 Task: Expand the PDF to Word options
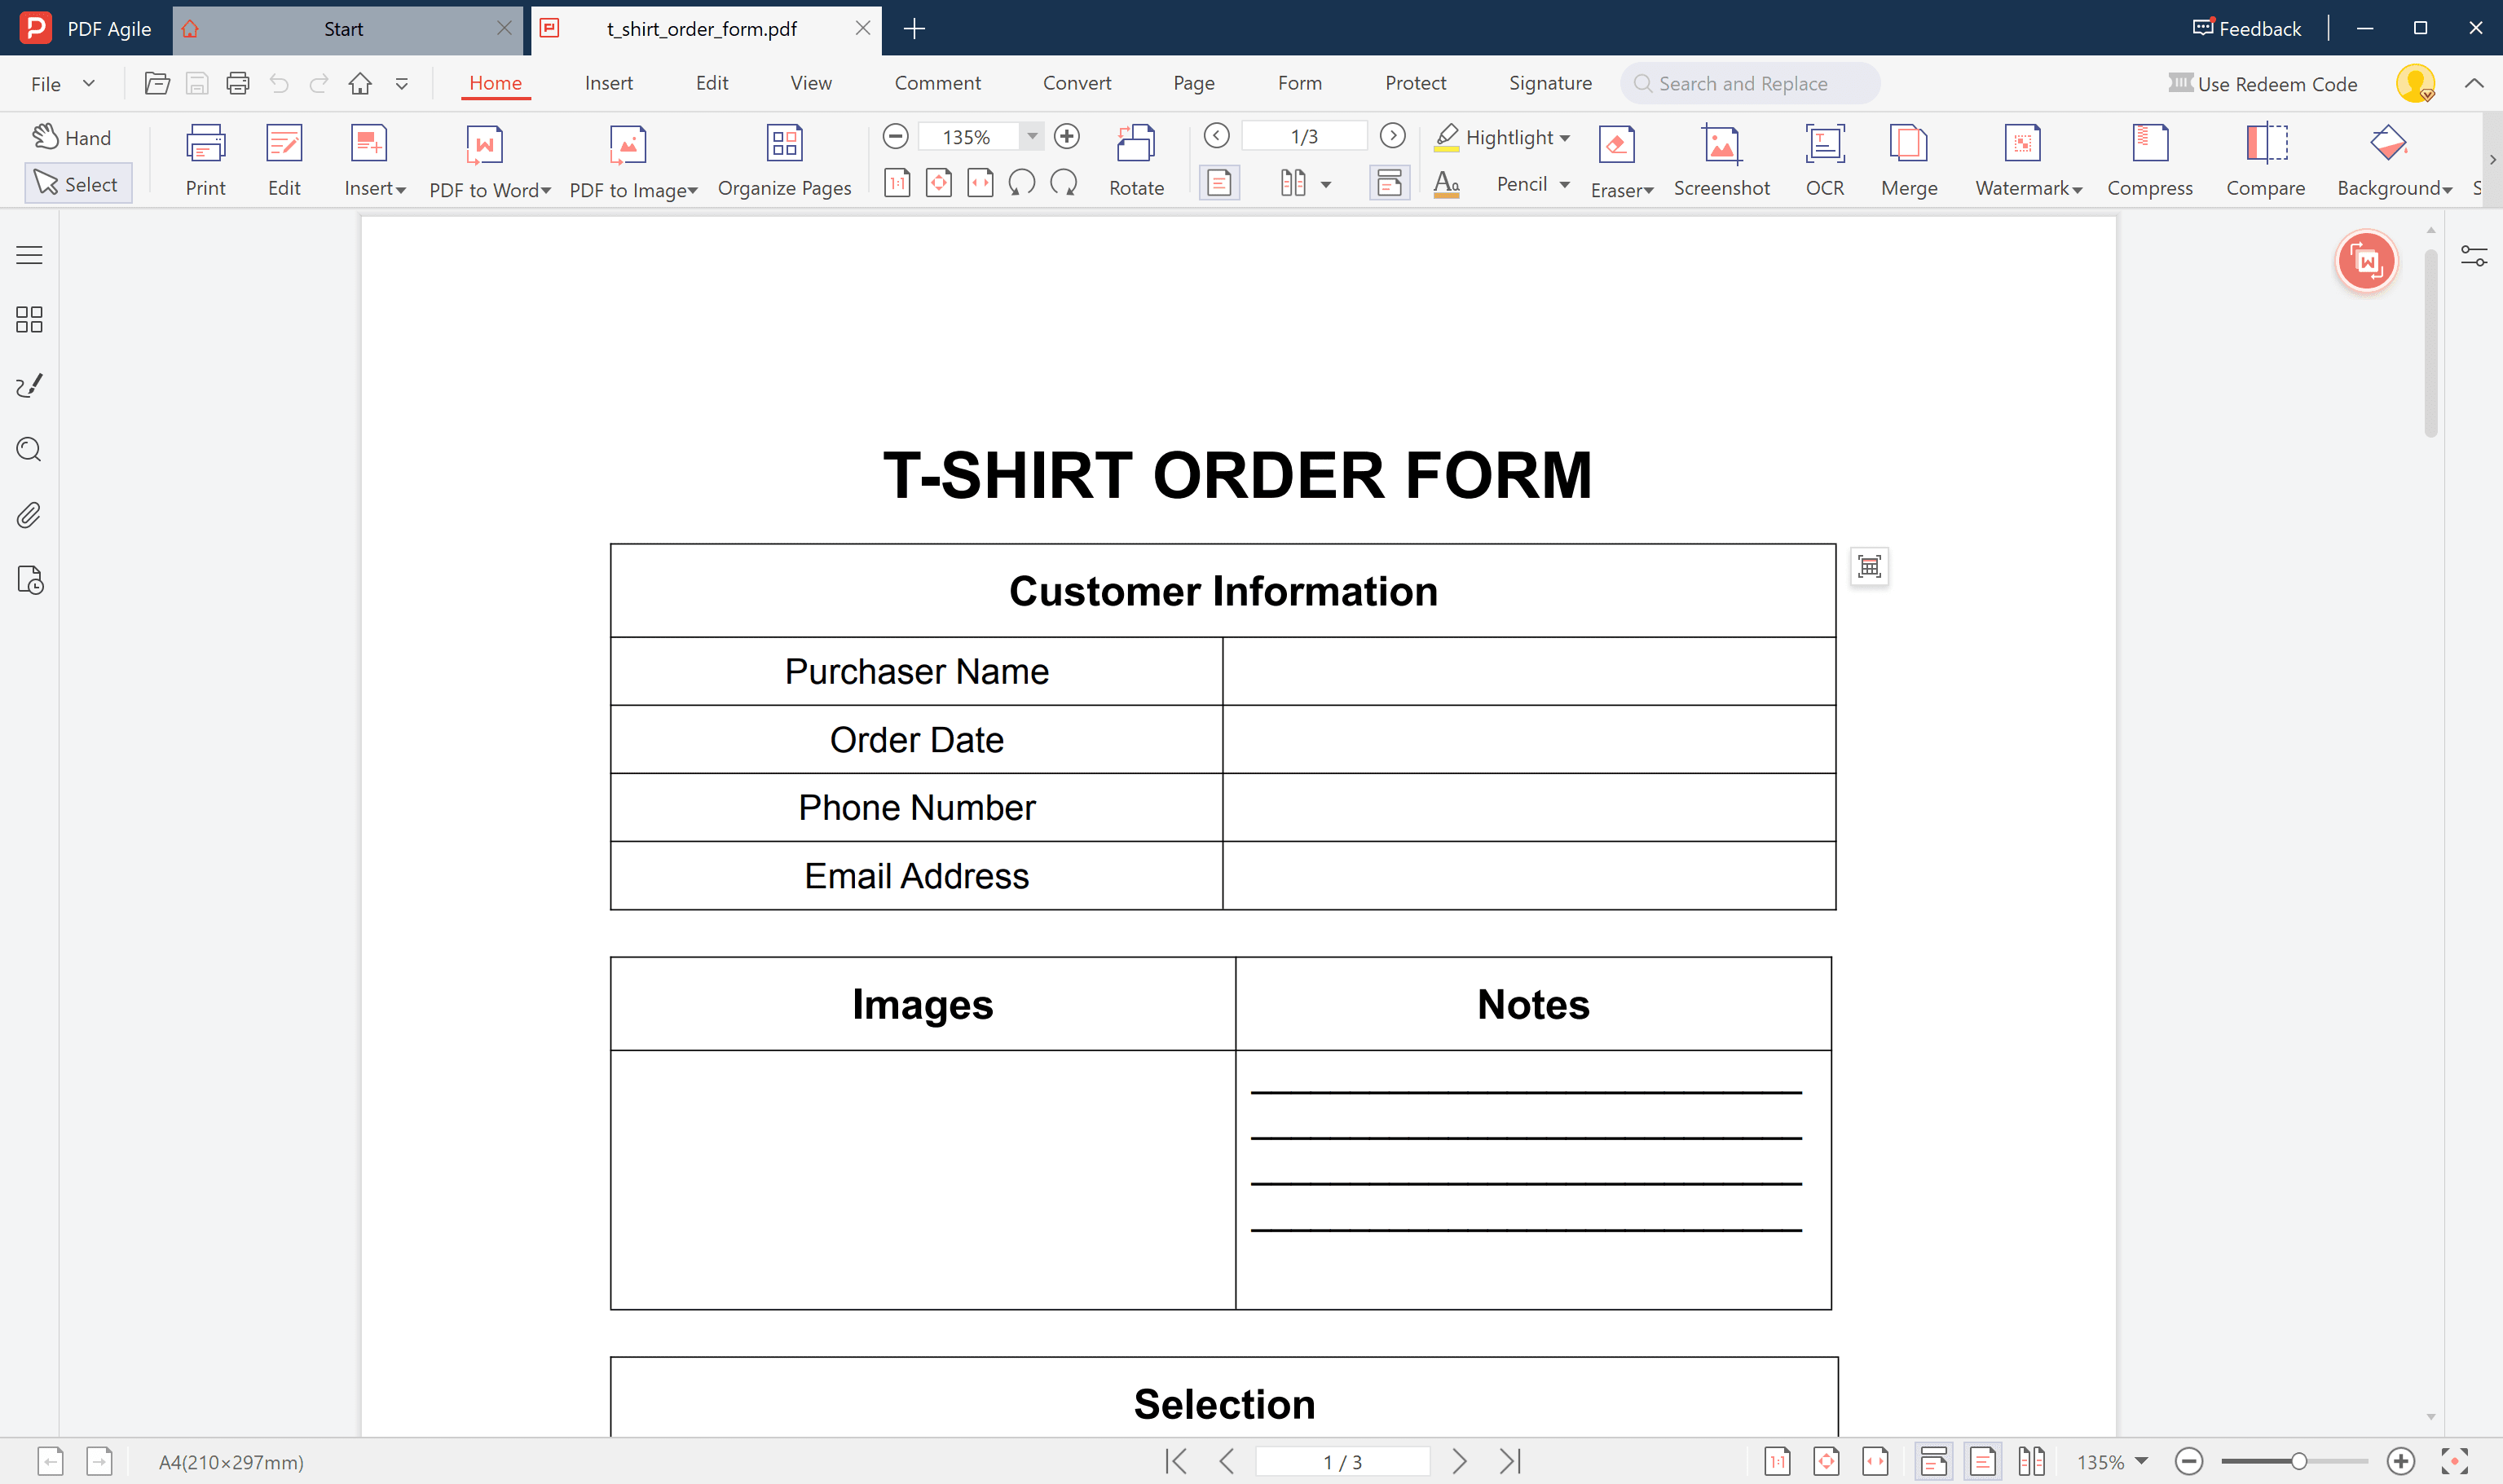[546, 190]
